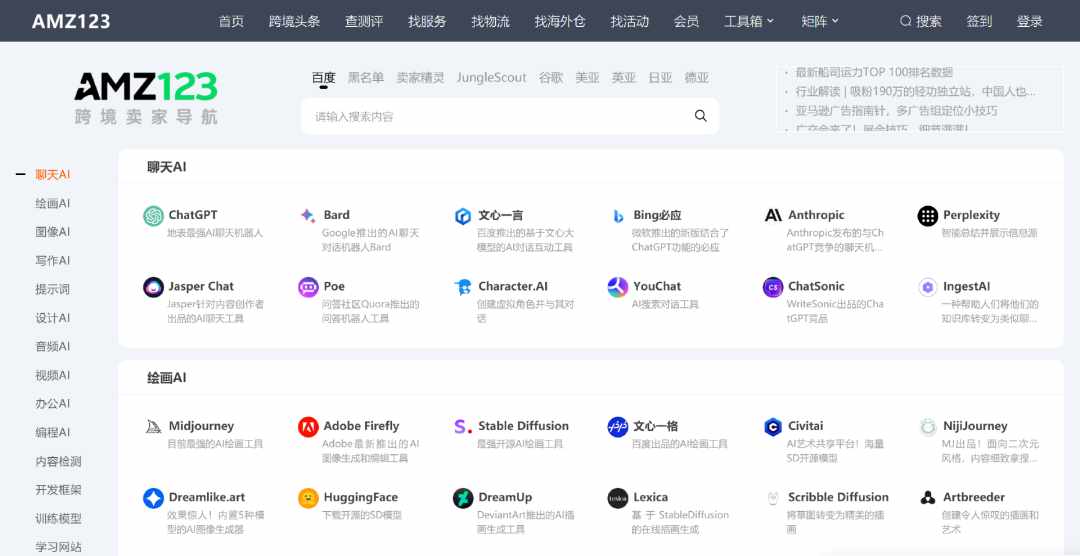Open 找物流 in the top navigation
This screenshot has height=556, width=1080.
click(490, 21)
